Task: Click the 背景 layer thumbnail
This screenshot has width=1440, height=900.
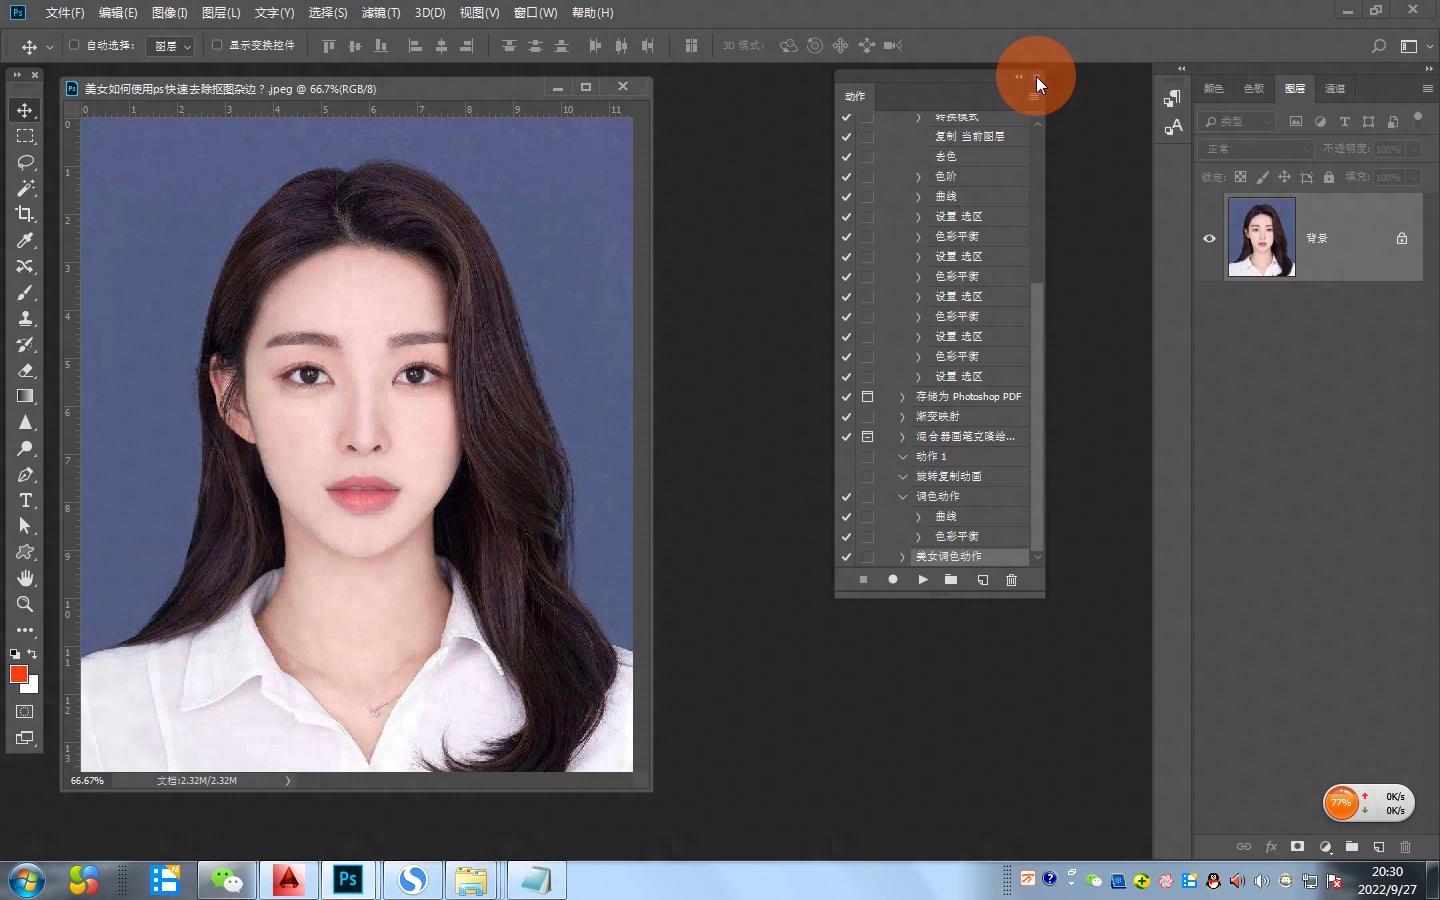Action: pos(1261,238)
